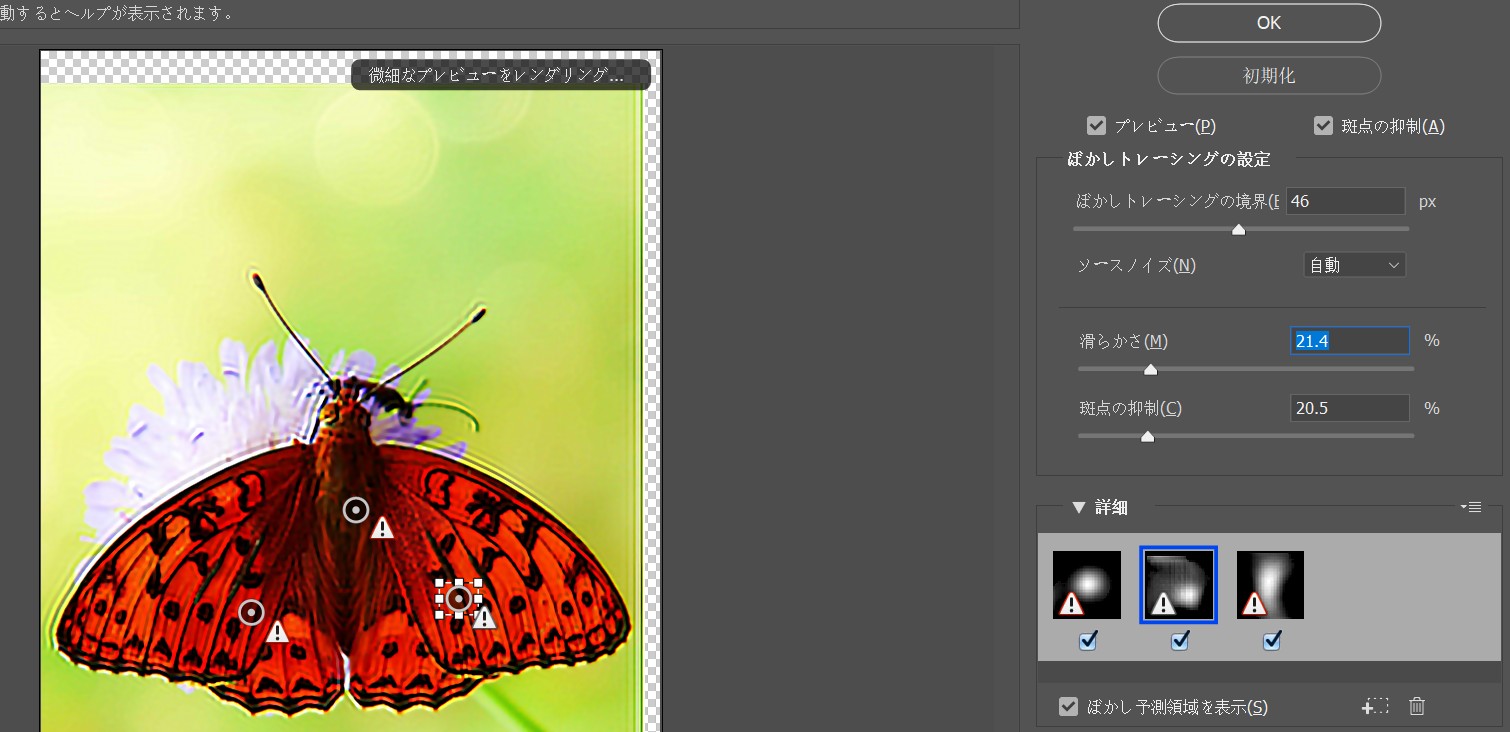Click the 初期化 reset button
The image size is (1510, 732).
point(1269,76)
